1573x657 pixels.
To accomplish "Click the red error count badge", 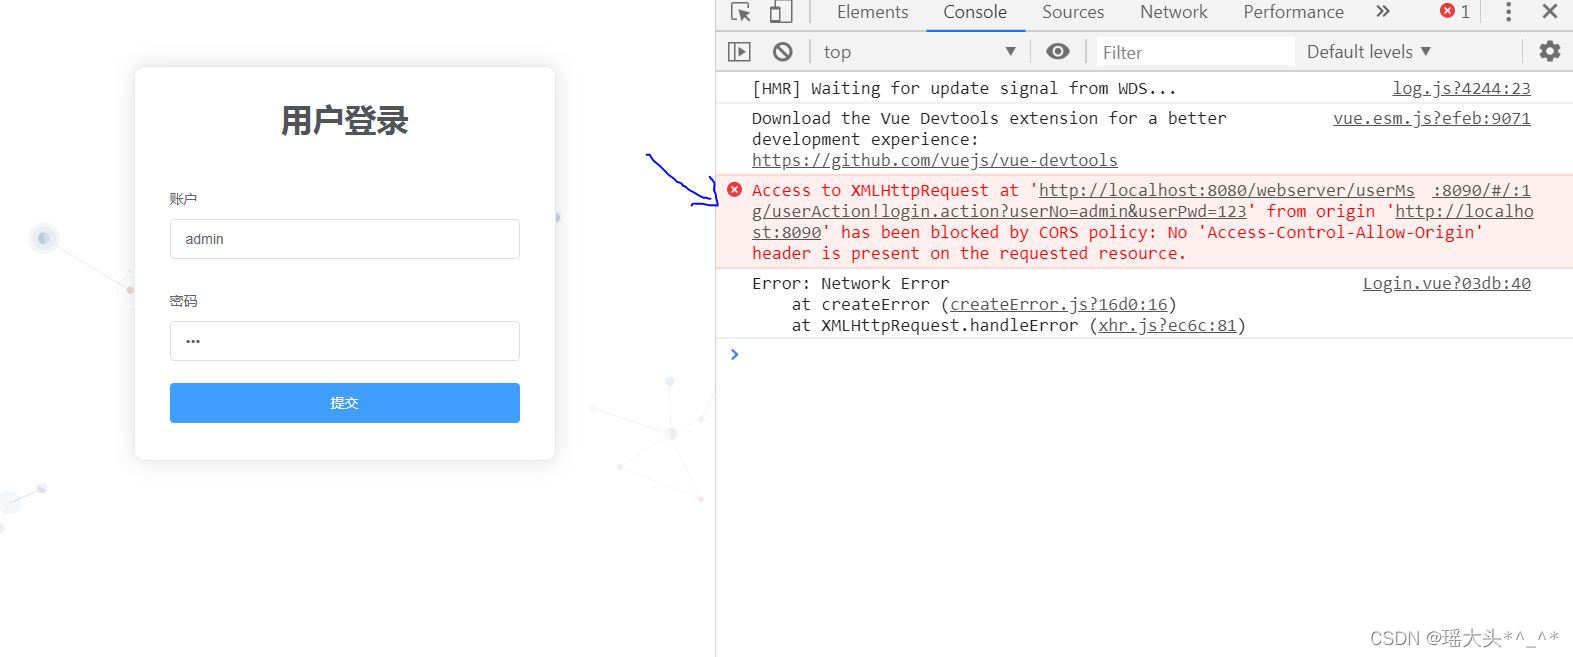I will point(1455,12).
